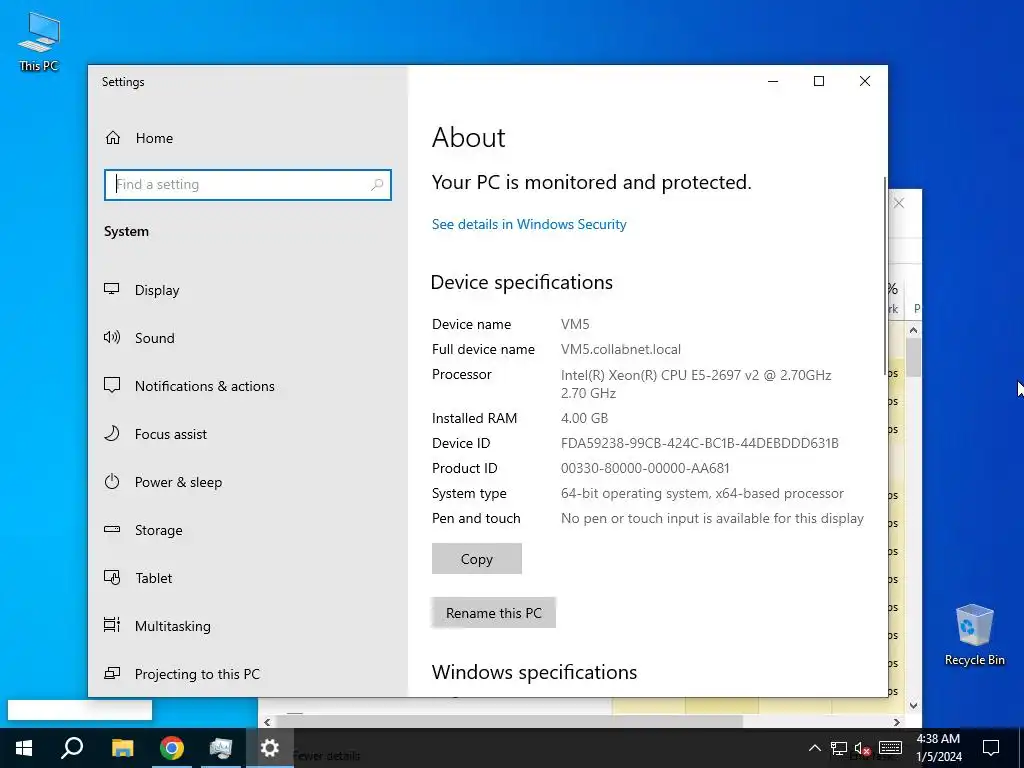Image resolution: width=1024 pixels, height=768 pixels.
Task: Click the full device name VM5.collabnet.local
Action: click(620, 349)
